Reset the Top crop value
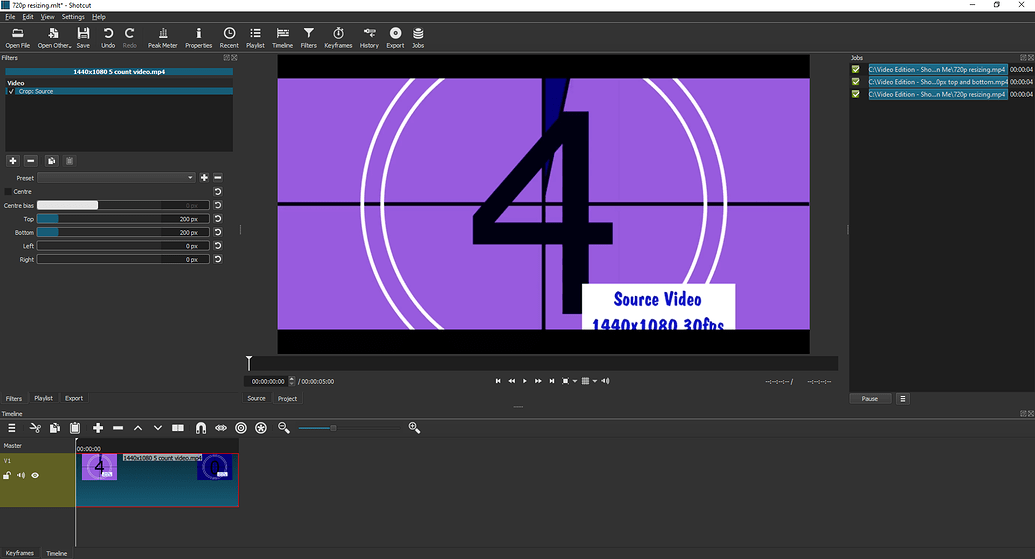 click(218, 218)
